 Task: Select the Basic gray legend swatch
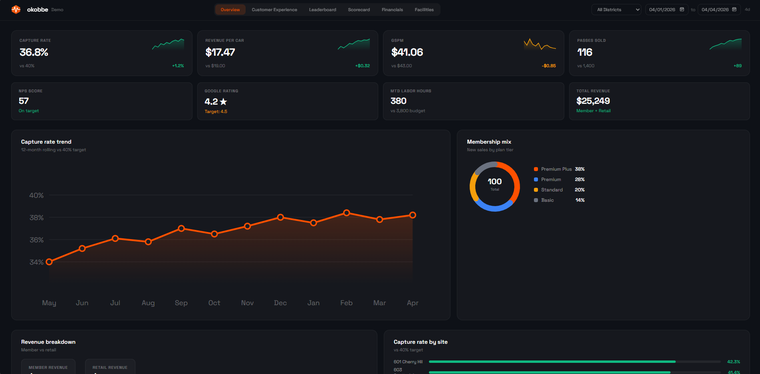coord(536,200)
